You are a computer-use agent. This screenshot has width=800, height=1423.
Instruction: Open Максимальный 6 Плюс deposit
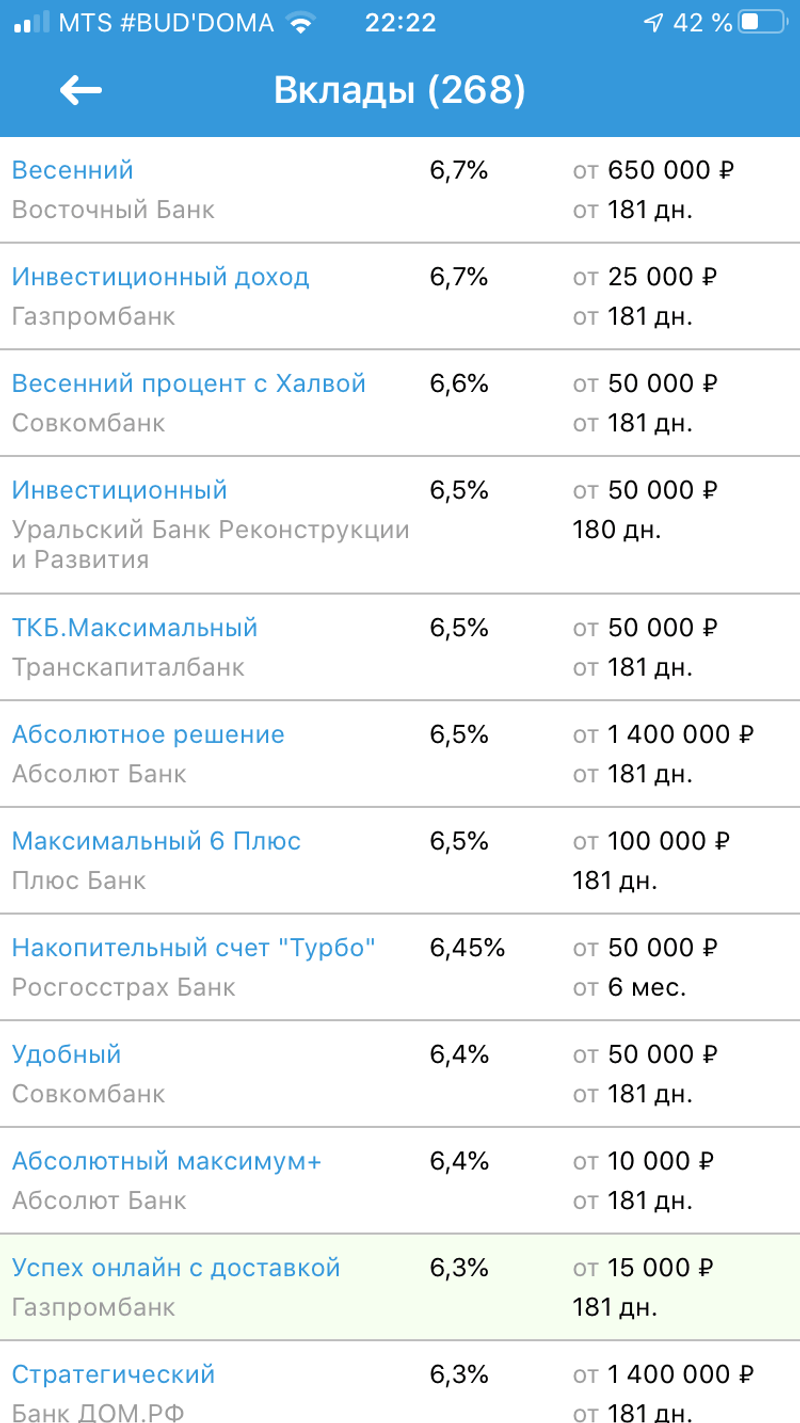coord(156,842)
